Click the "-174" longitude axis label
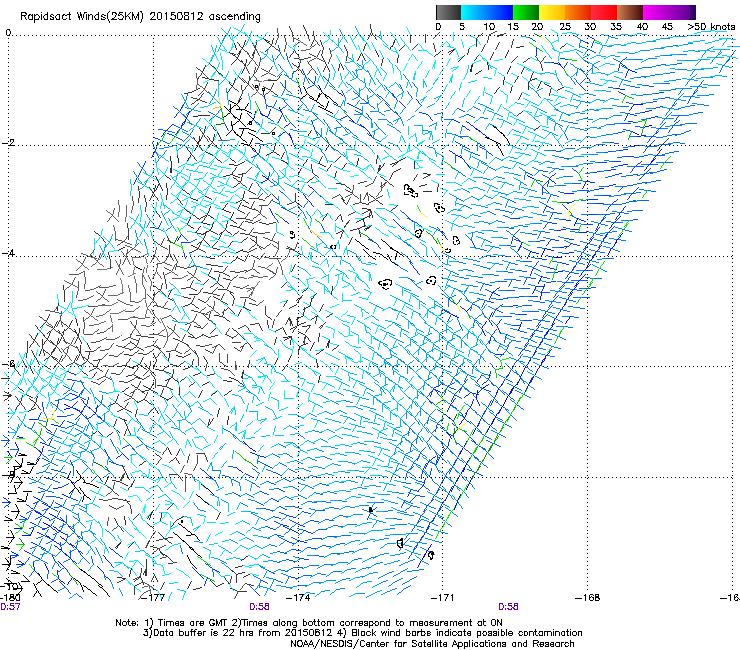This screenshot has height=650, width=740. click(x=298, y=598)
